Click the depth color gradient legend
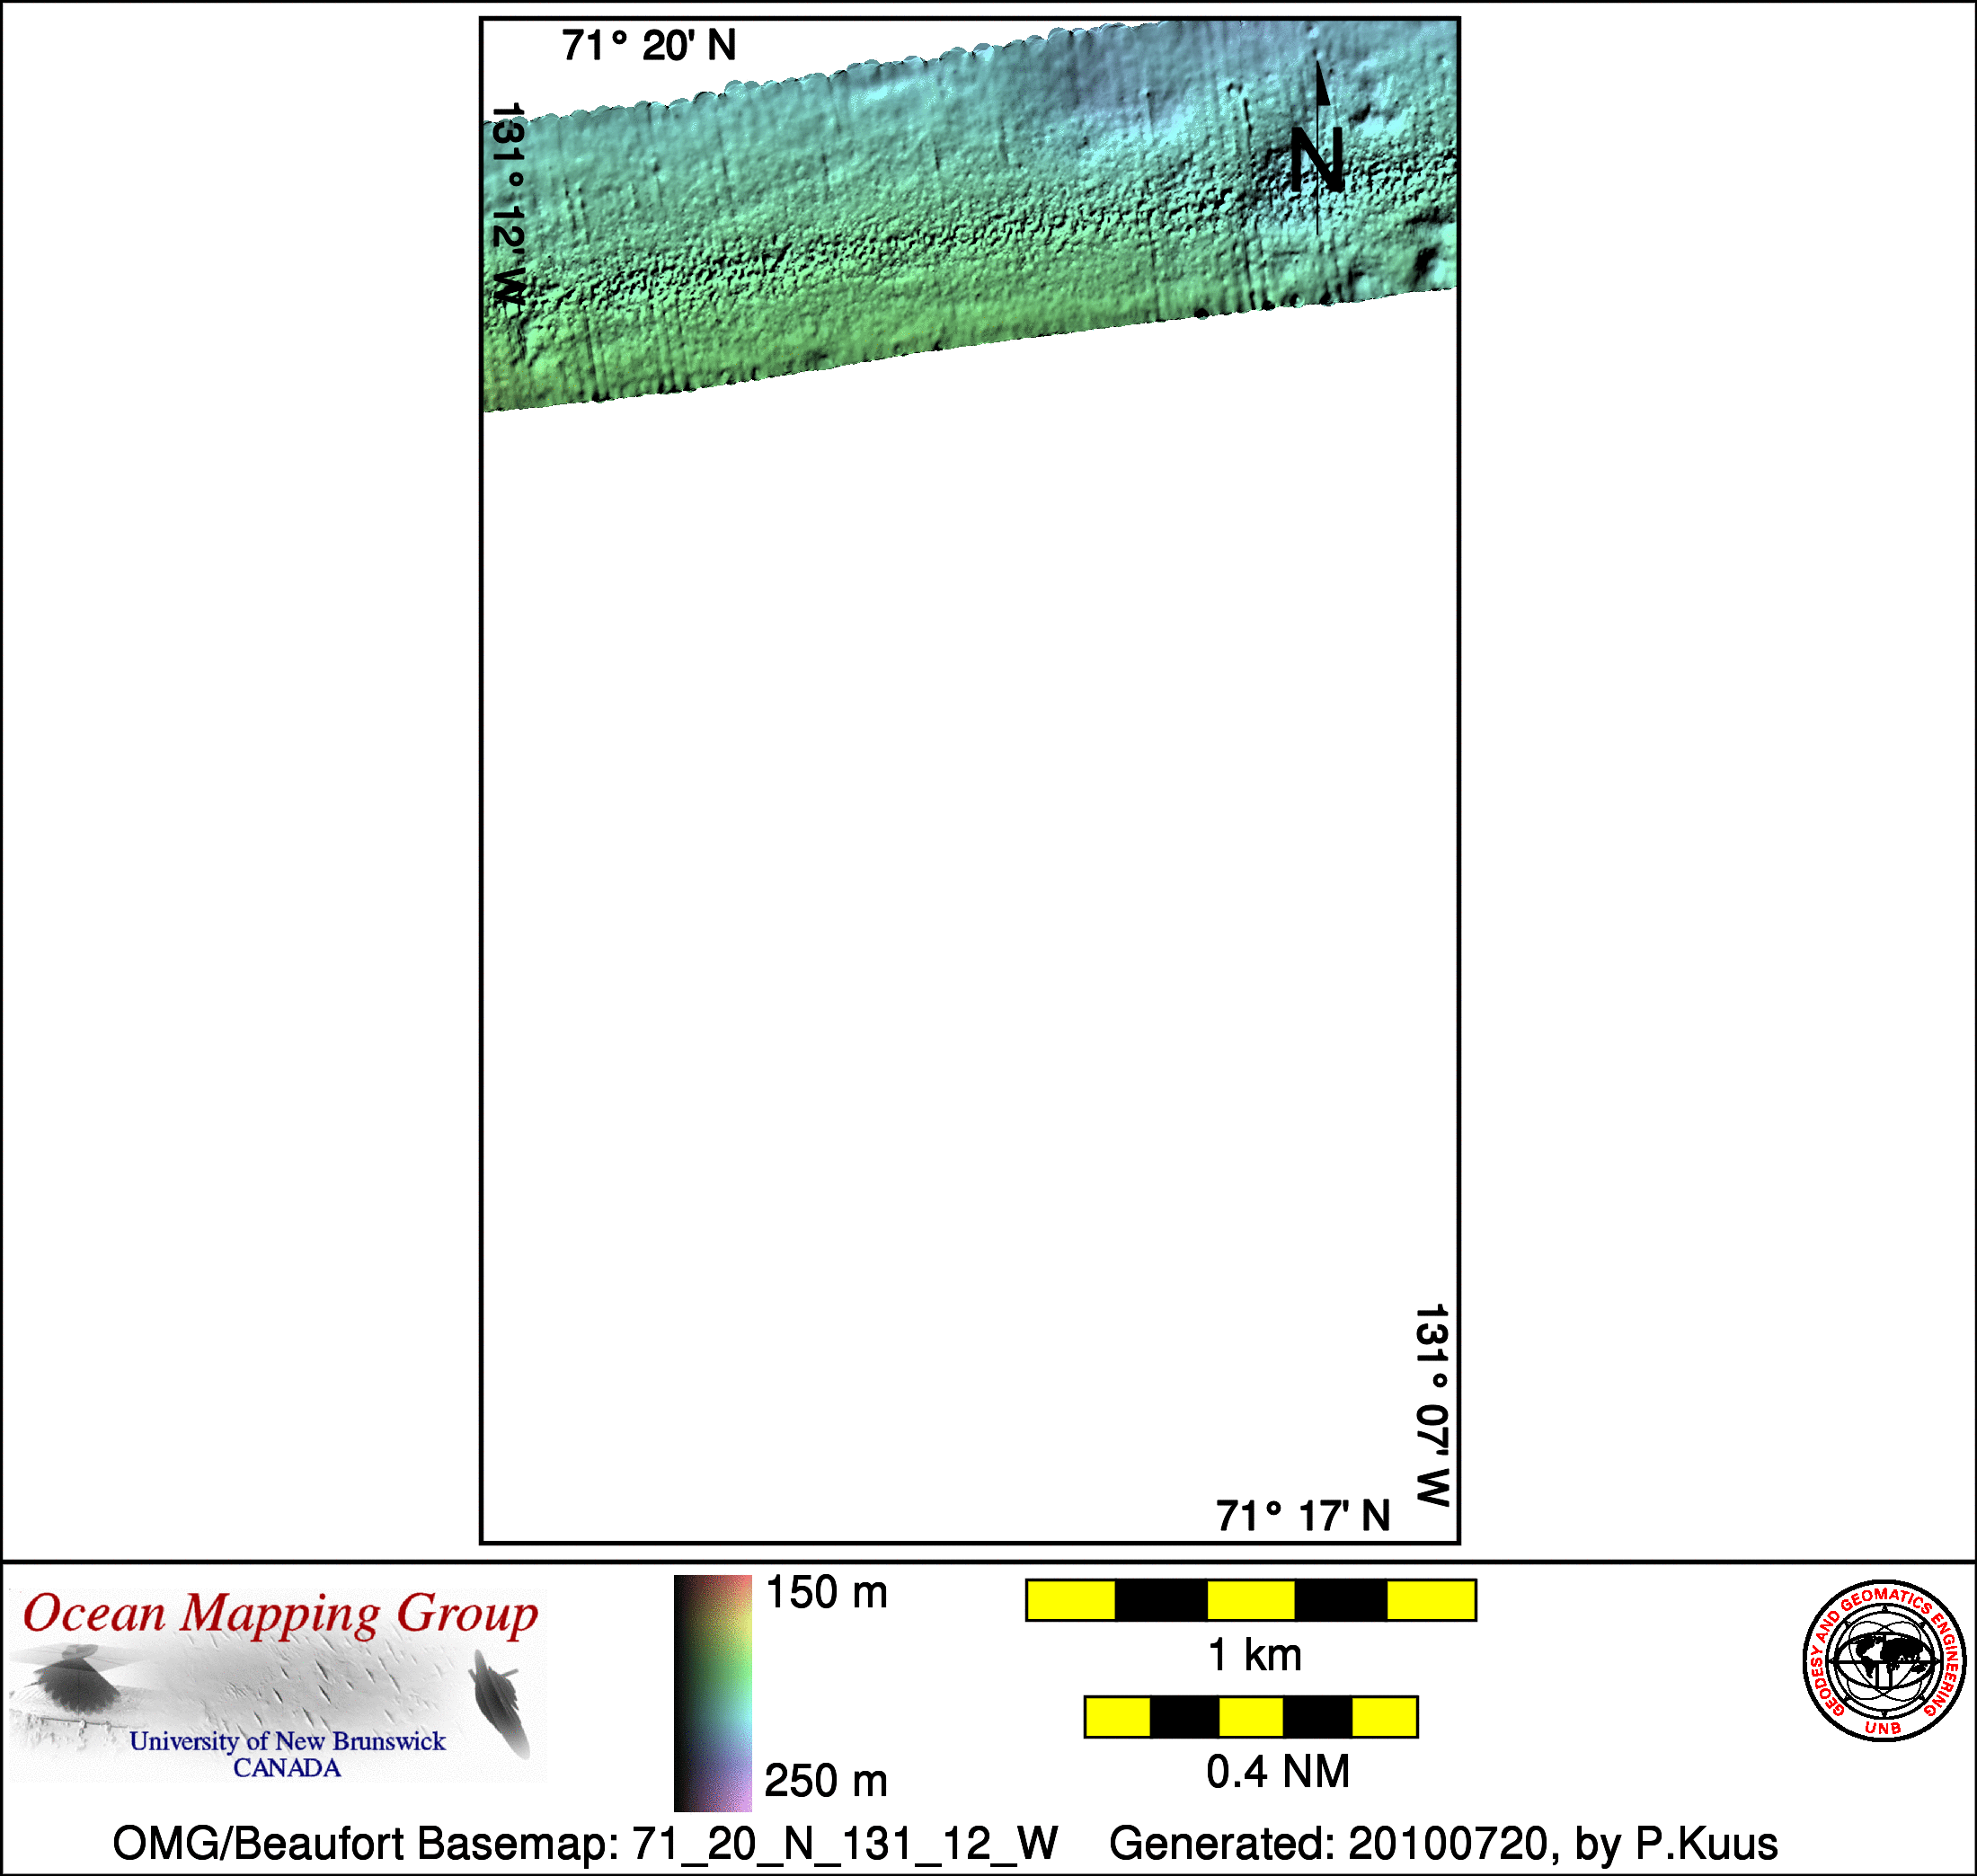The image size is (1977, 1876). pos(712,1693)
